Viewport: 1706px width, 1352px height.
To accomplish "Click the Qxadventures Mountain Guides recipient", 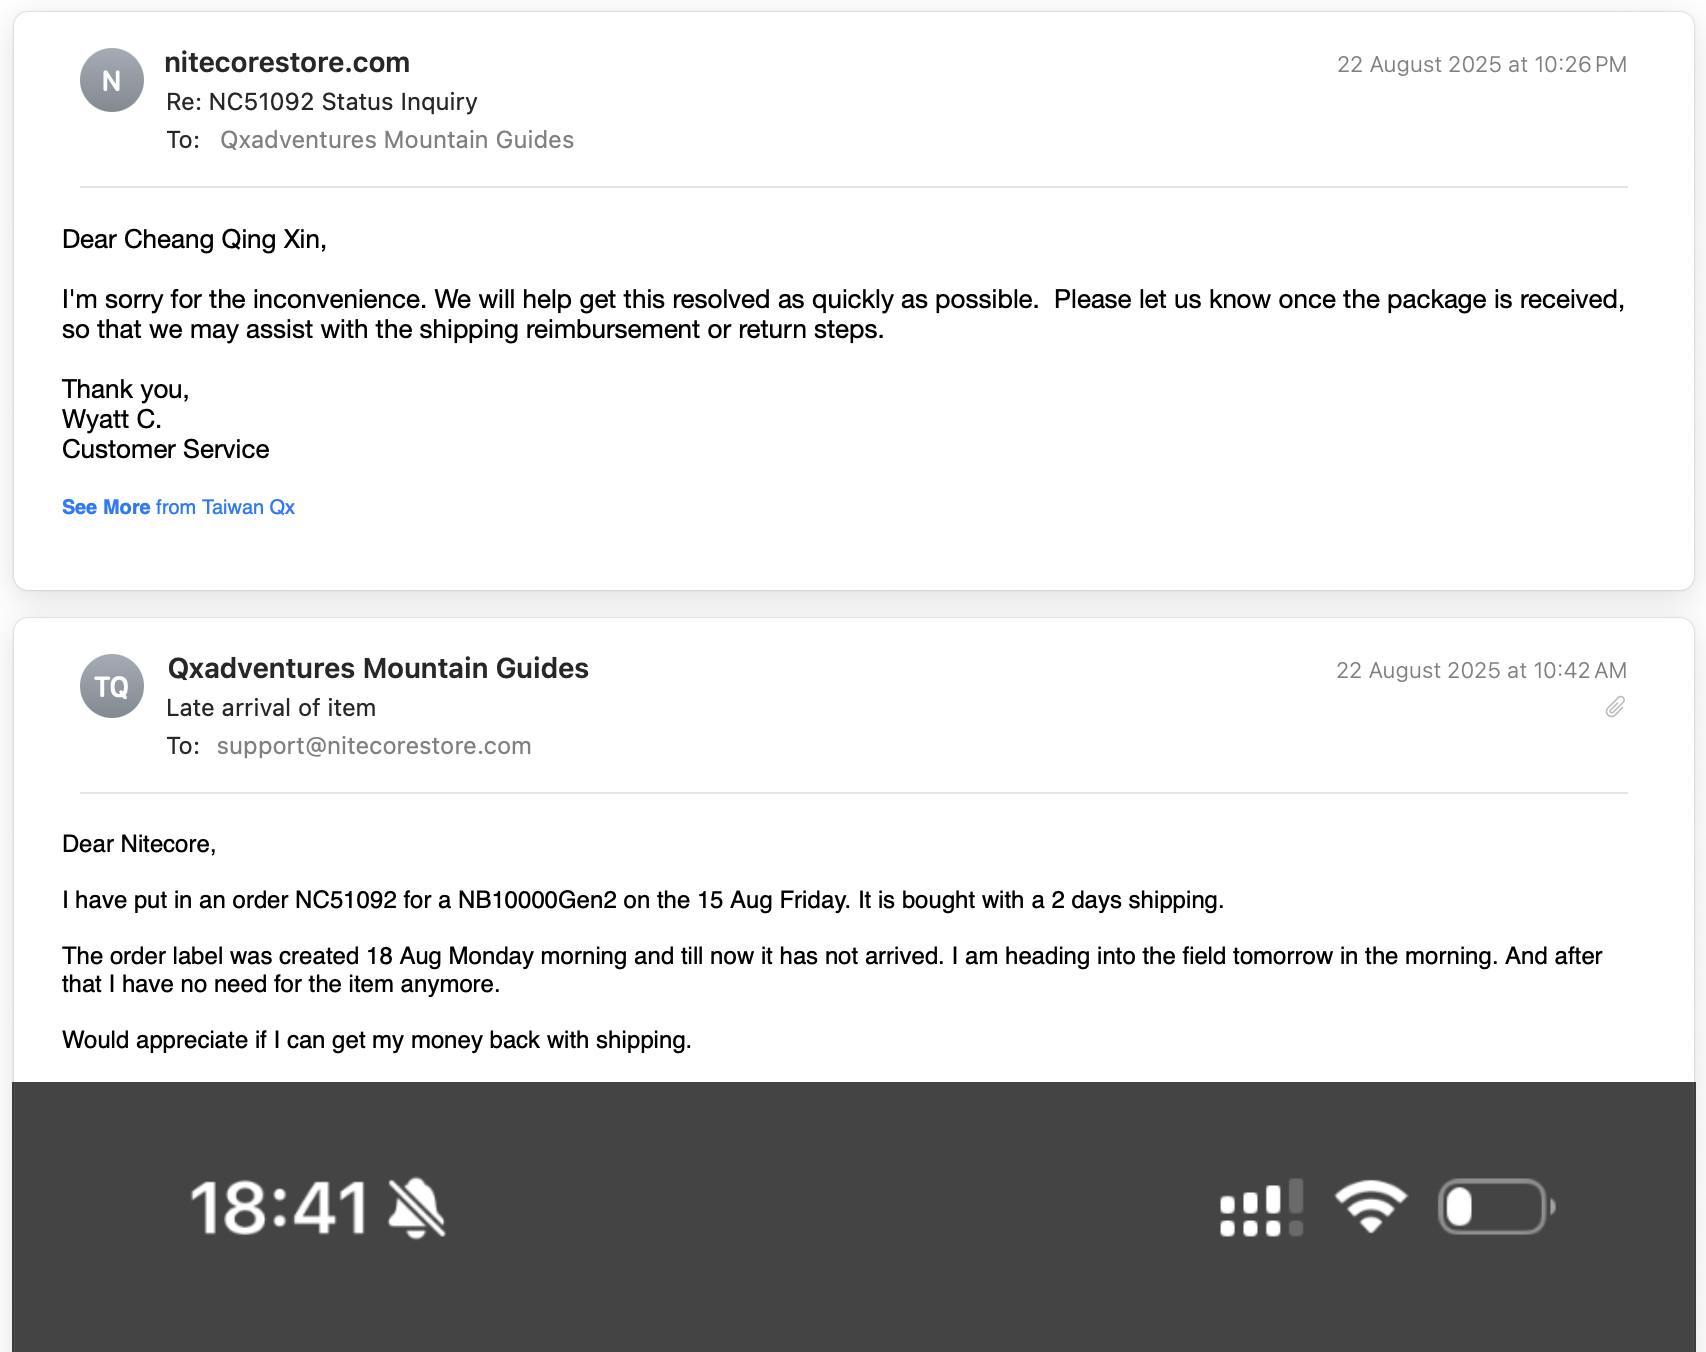I will [396, 140].
